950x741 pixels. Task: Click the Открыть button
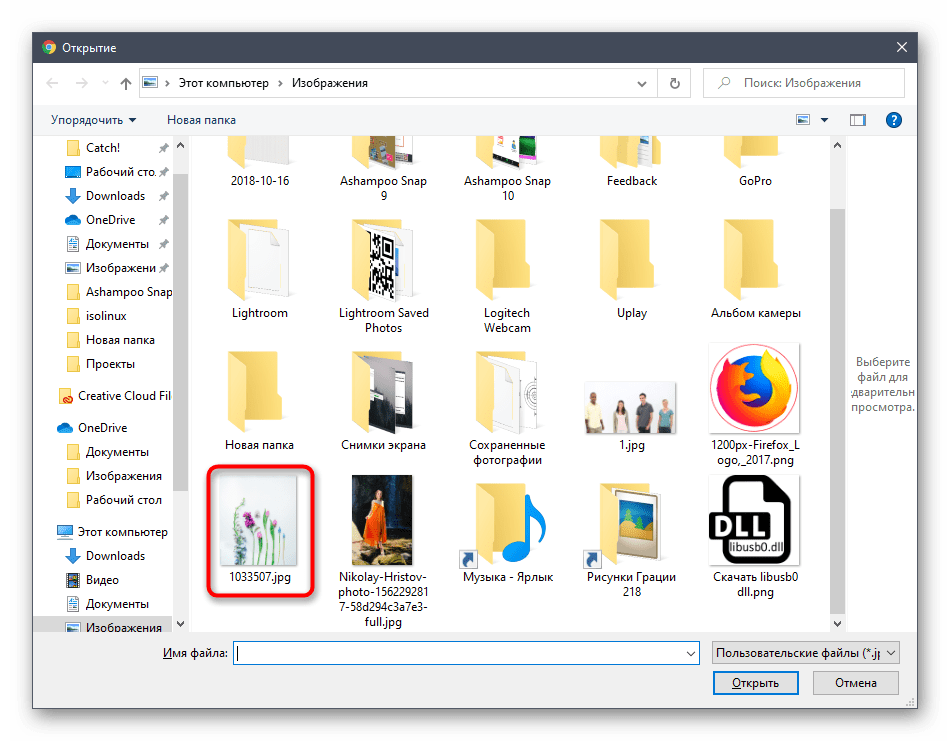pyautogui.click(x=755, y=683)
